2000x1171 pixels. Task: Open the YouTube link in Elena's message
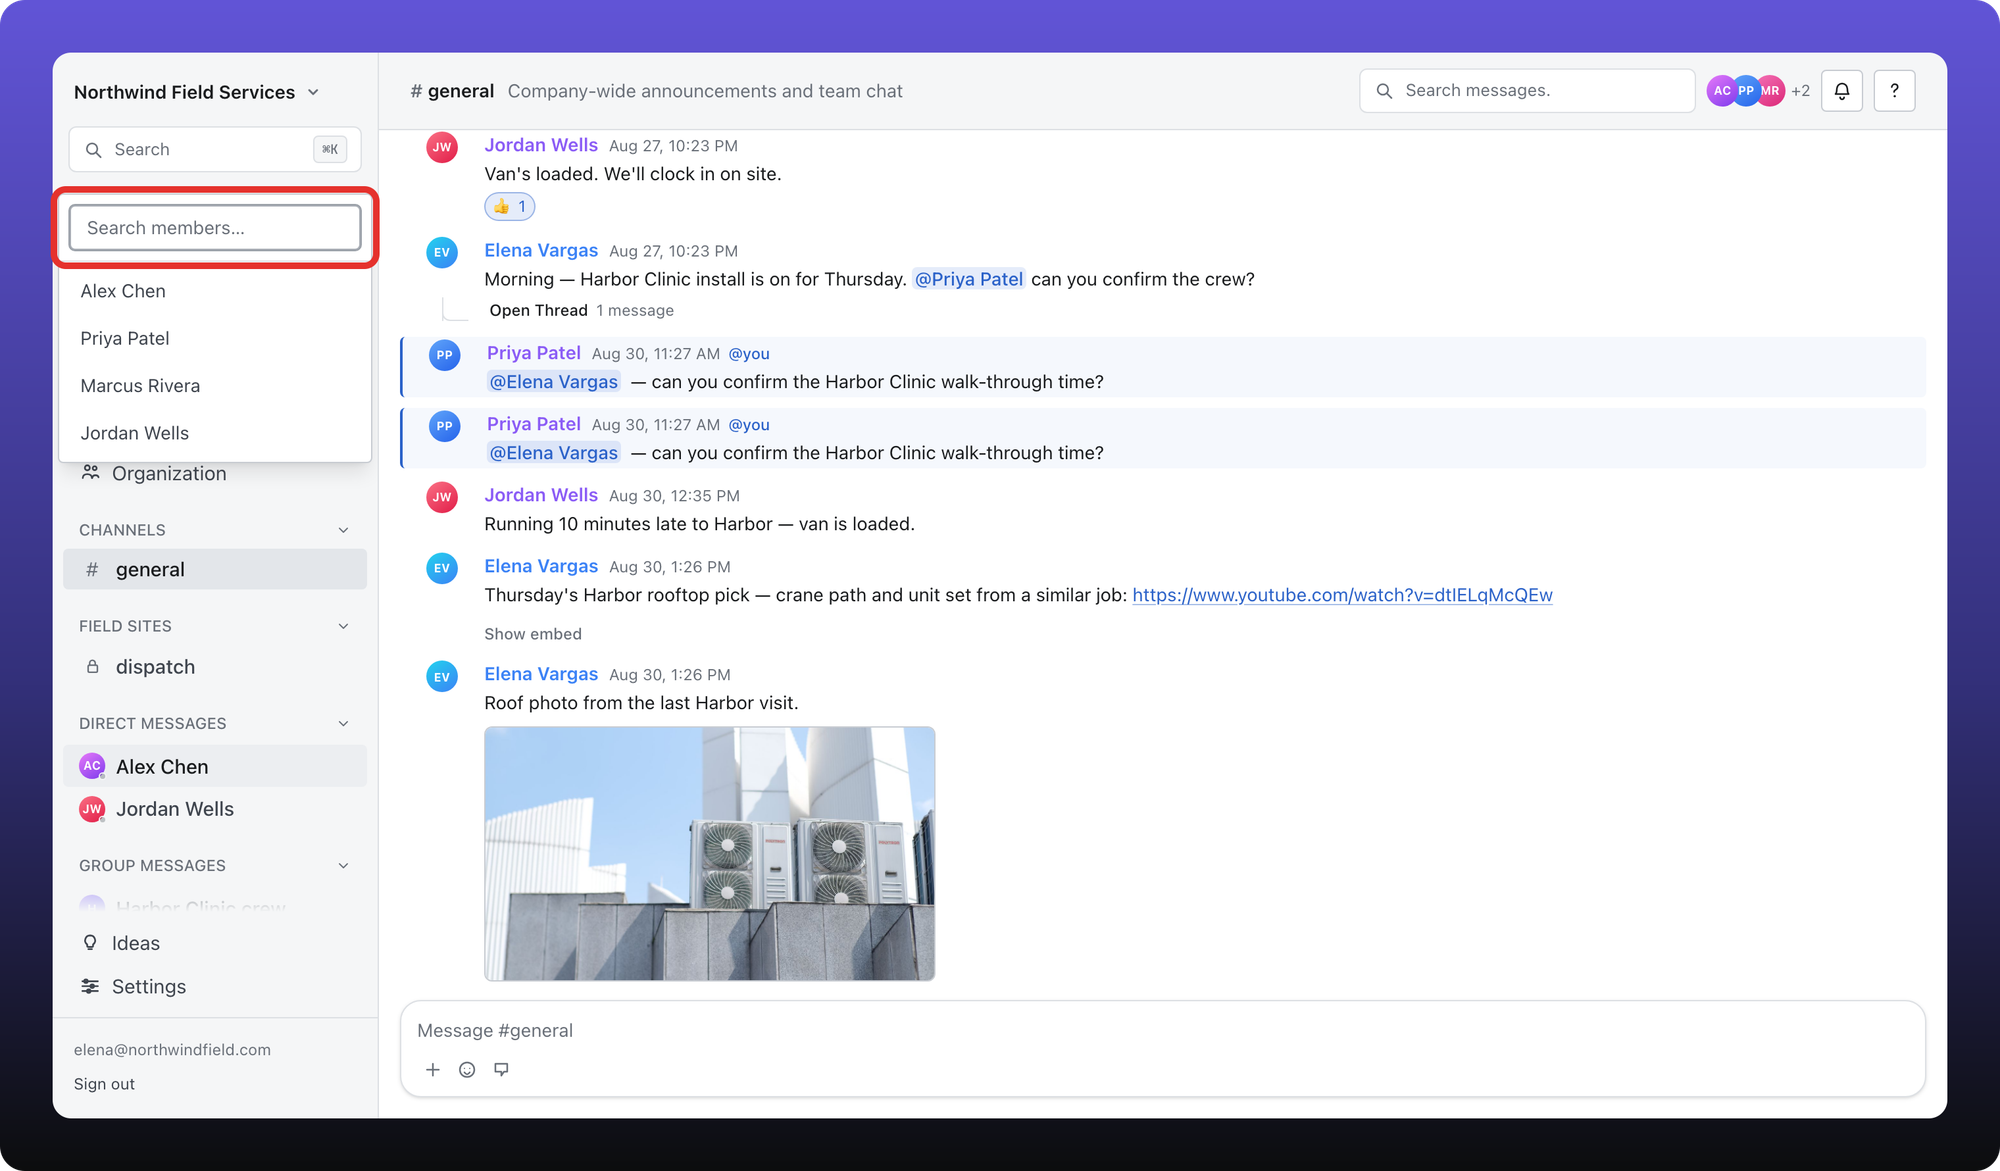tap(1342, 595)
